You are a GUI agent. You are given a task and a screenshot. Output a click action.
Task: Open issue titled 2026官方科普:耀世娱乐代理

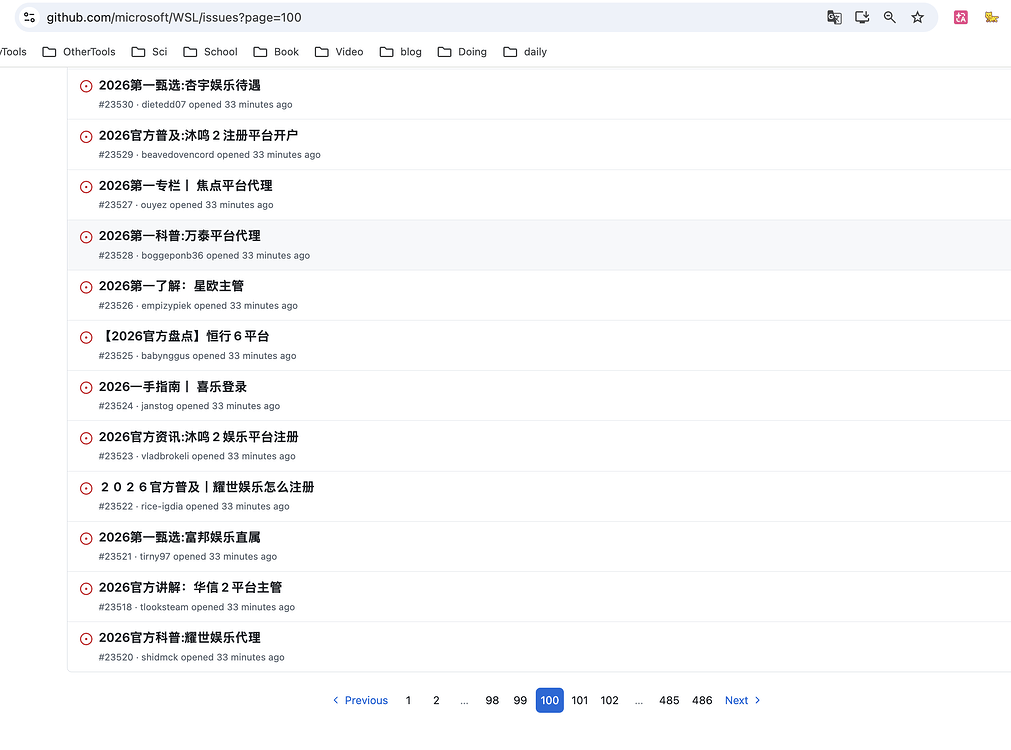(179, 638)
